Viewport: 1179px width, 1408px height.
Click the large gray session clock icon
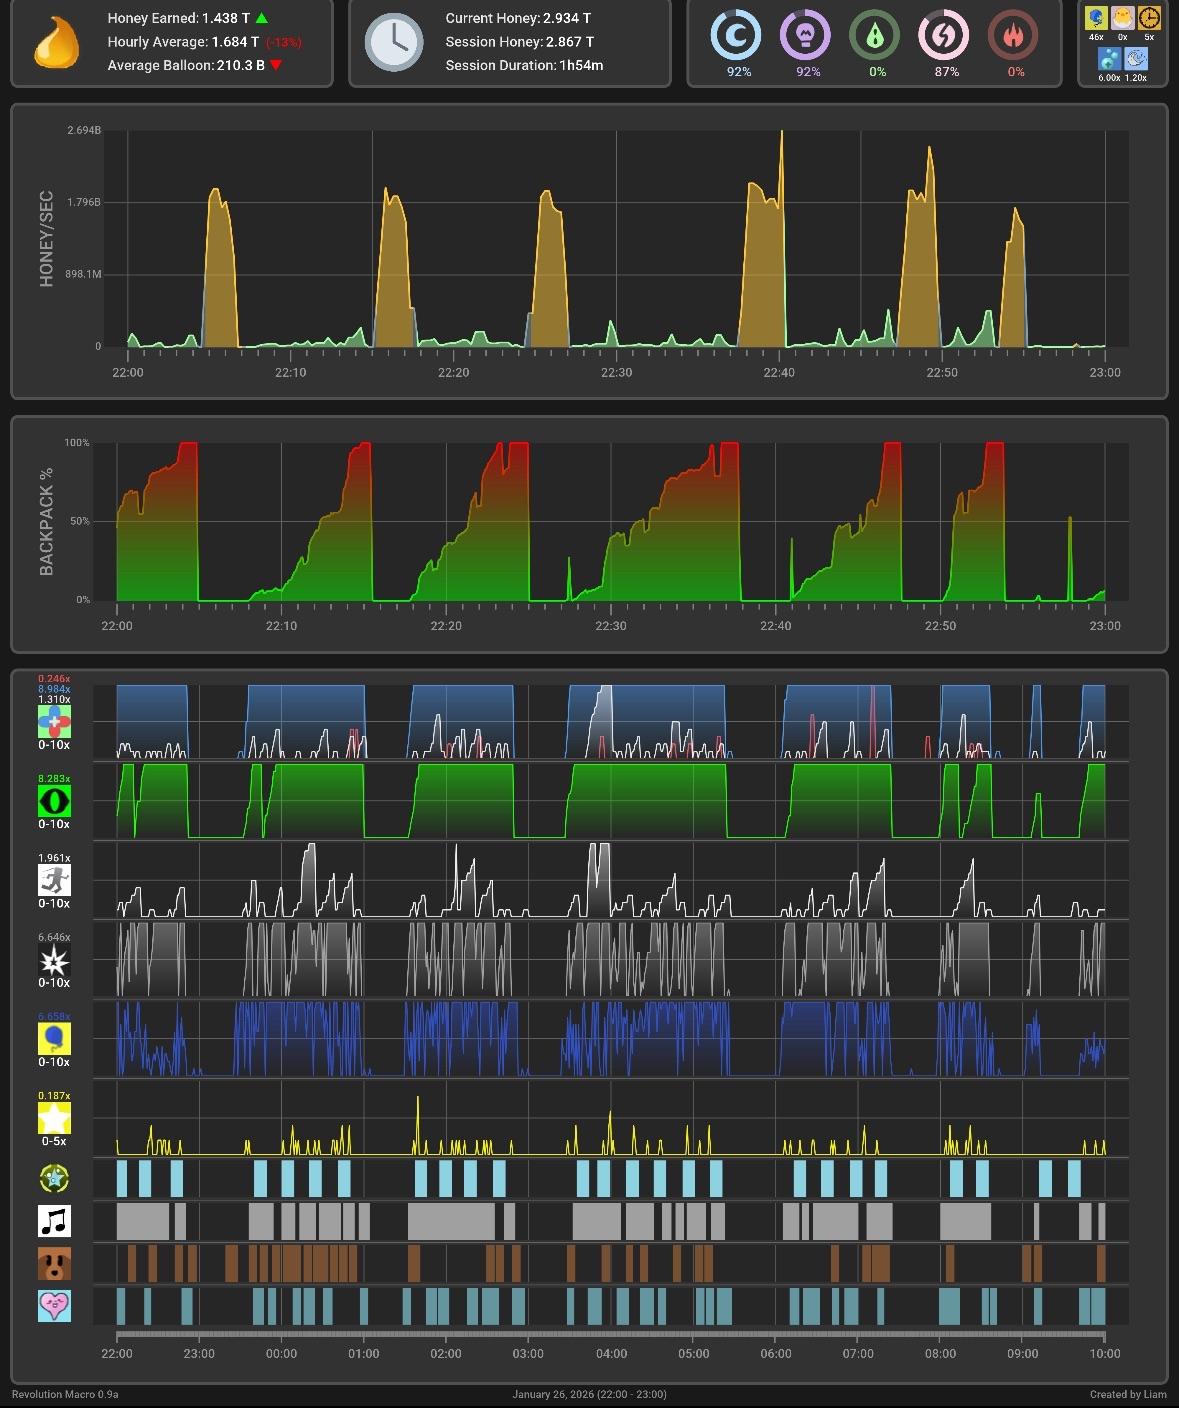point(394,43)
